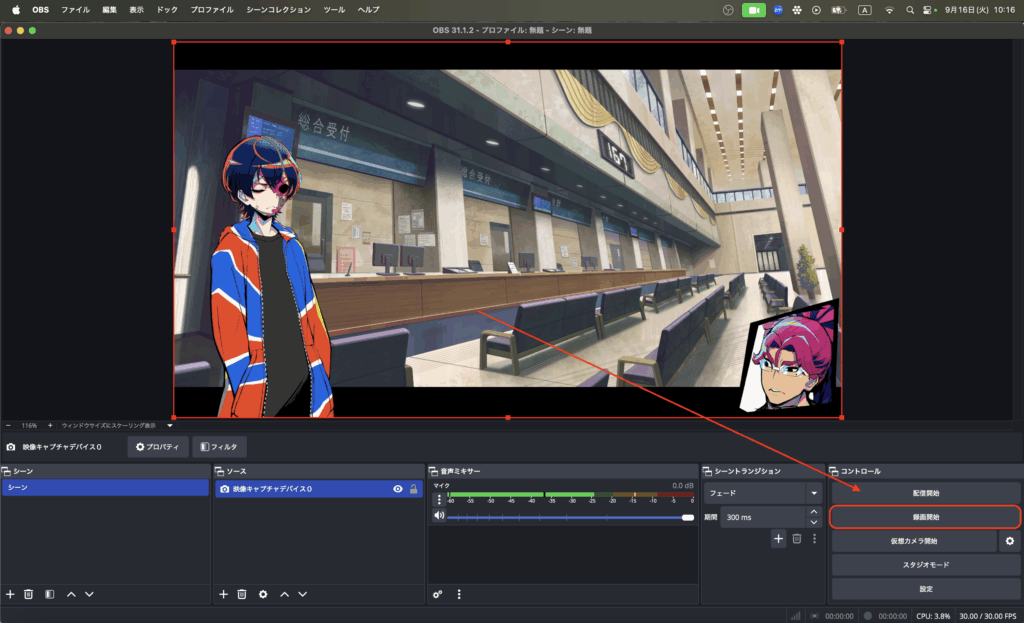Expand the フェード transition dropdown
Screen dimensions: 1024x623
(813, 493)
